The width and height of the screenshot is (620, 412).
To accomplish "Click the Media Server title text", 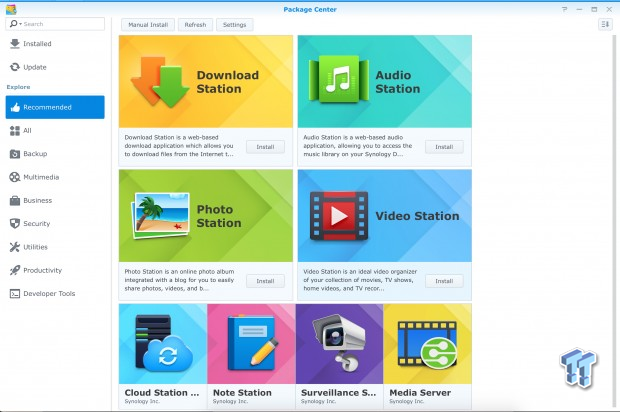I will 420,393.
